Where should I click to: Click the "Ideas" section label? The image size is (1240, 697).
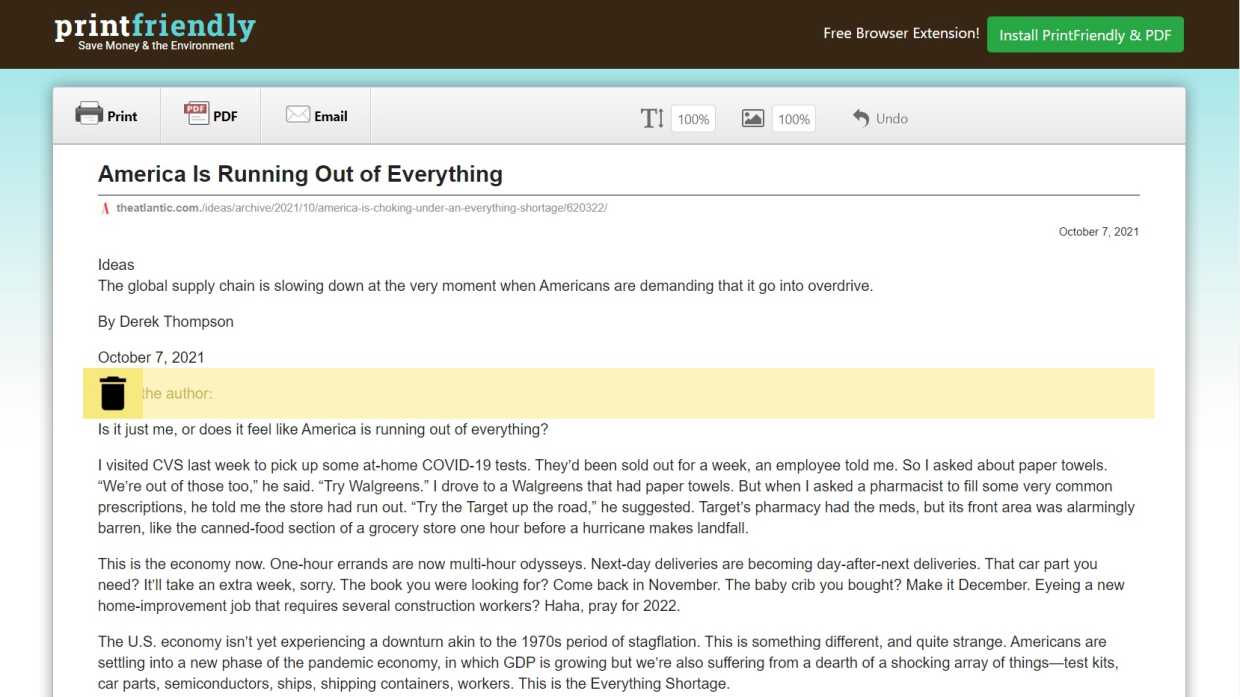[x=116, y=265]
